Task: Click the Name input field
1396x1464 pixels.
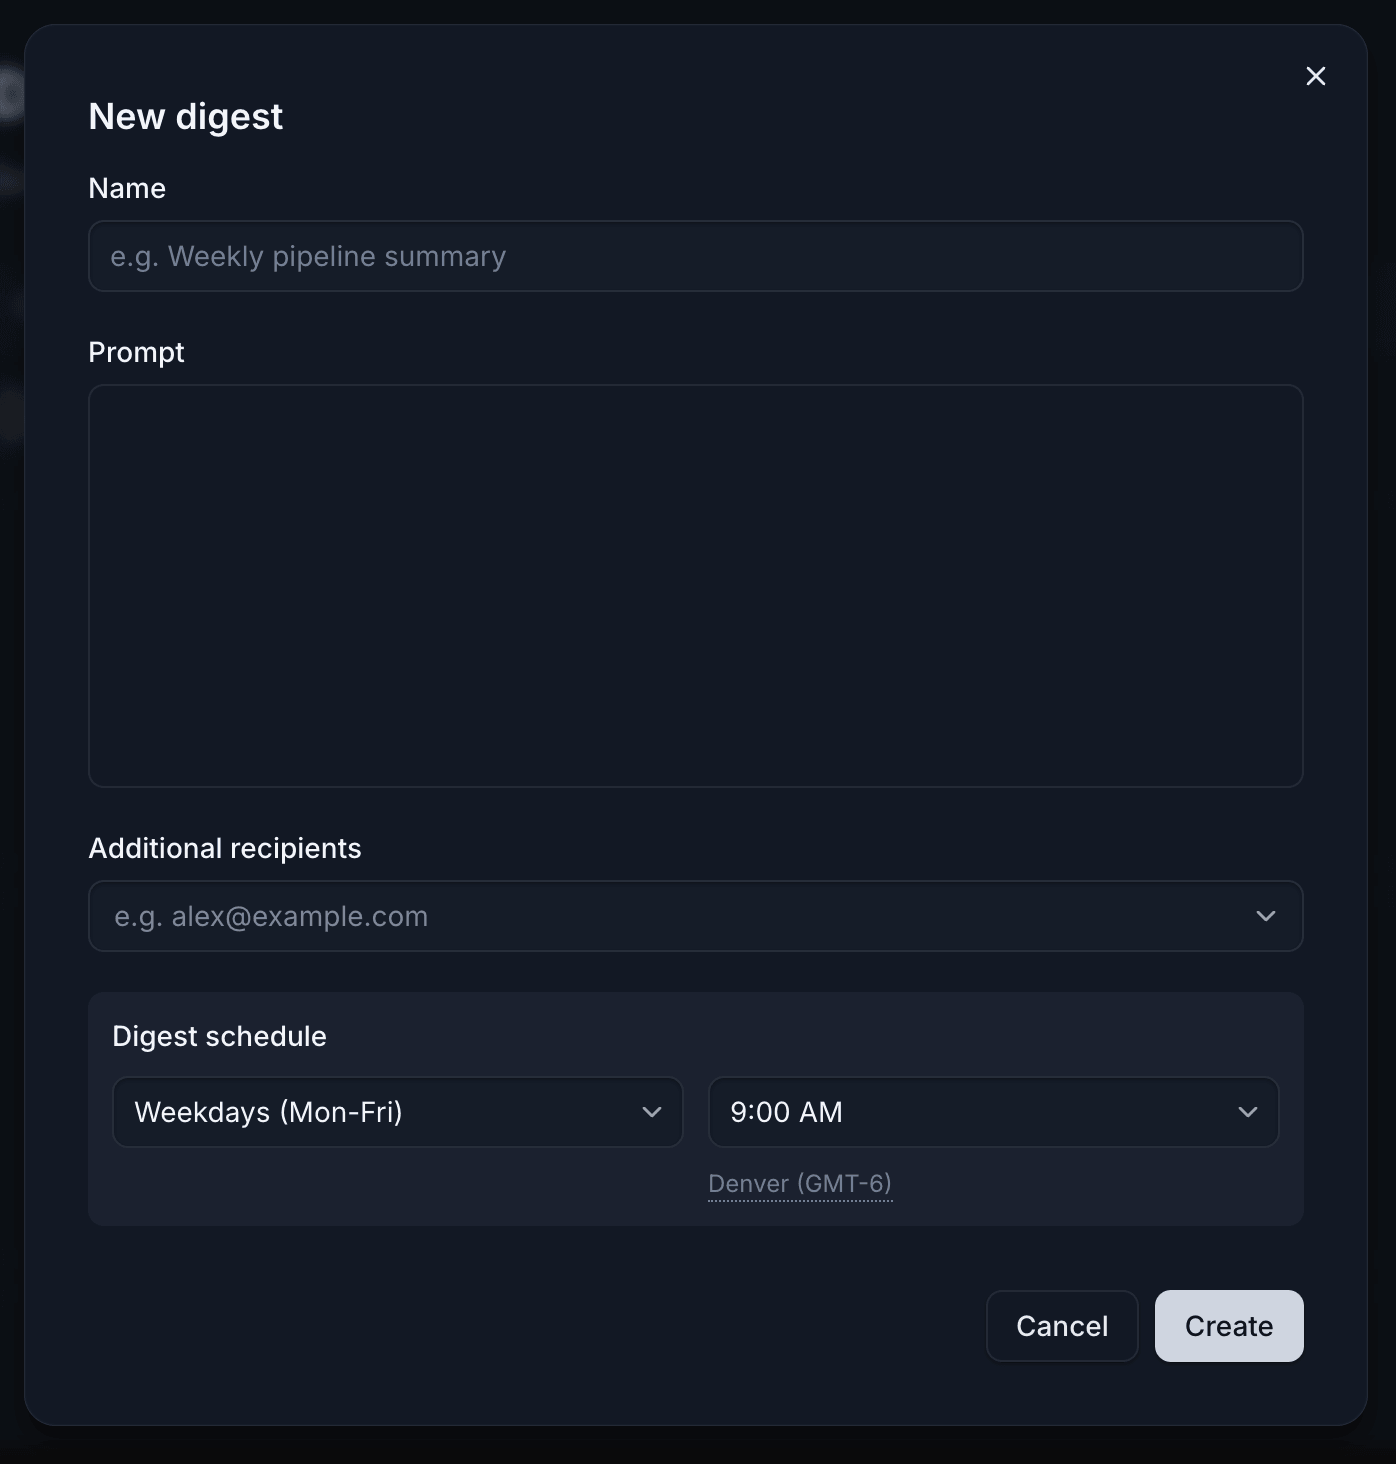Action: pyautogui.click(x=695, y=256)
